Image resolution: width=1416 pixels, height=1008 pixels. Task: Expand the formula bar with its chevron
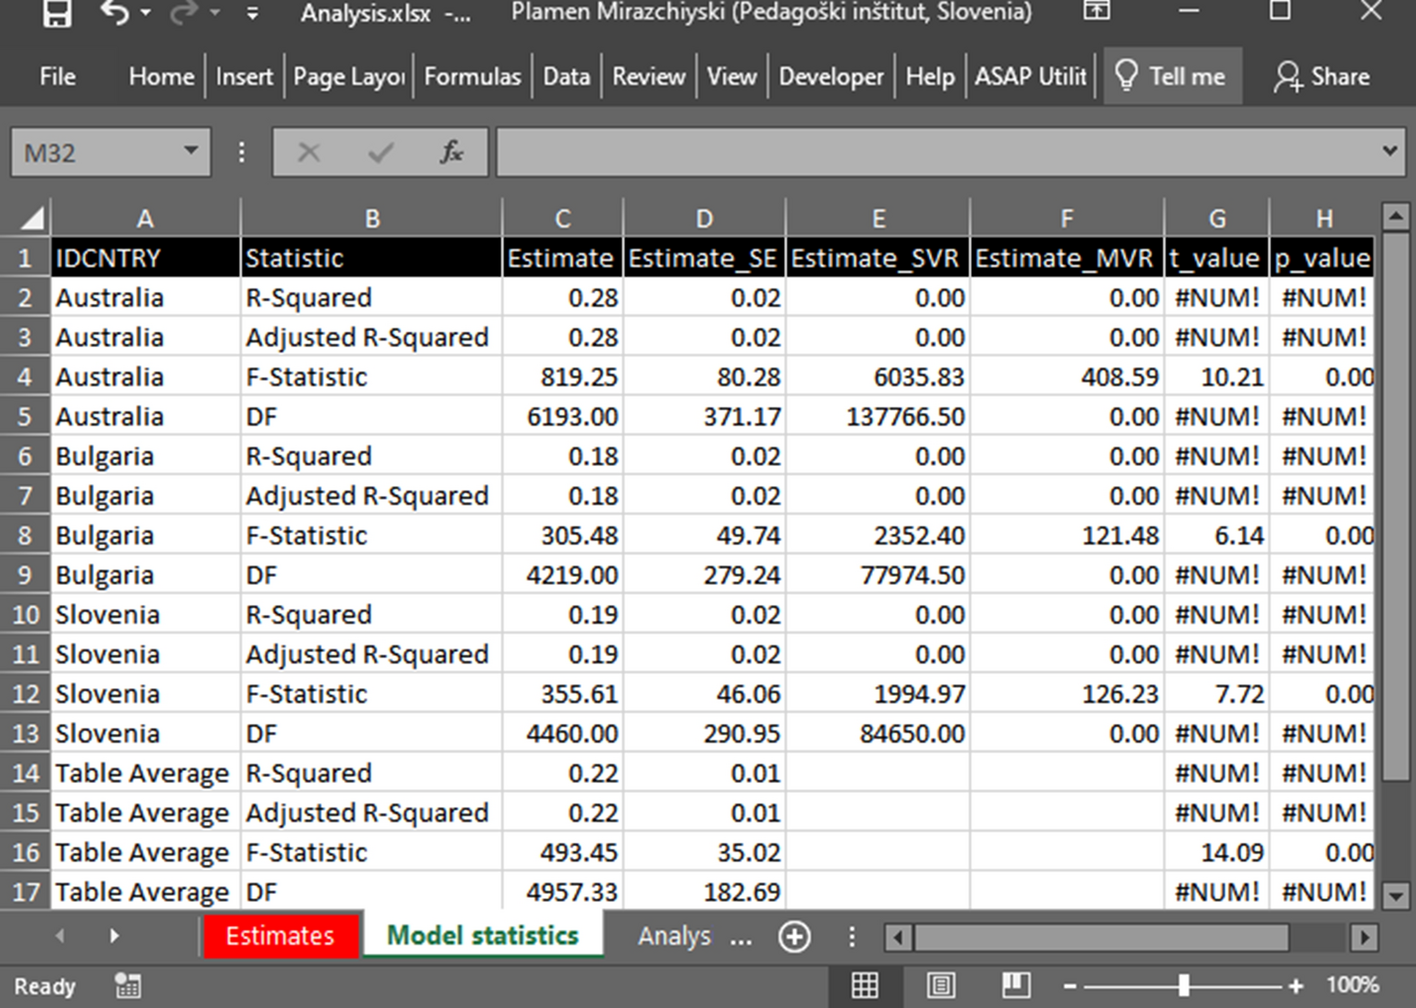coord(1389,152)
